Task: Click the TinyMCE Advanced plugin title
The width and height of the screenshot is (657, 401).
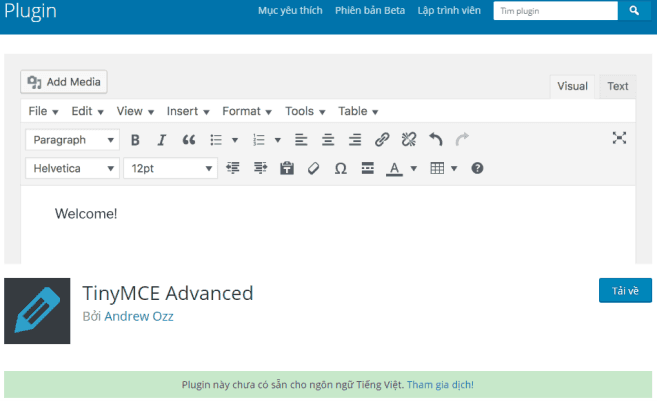Action: click(168, 293)
